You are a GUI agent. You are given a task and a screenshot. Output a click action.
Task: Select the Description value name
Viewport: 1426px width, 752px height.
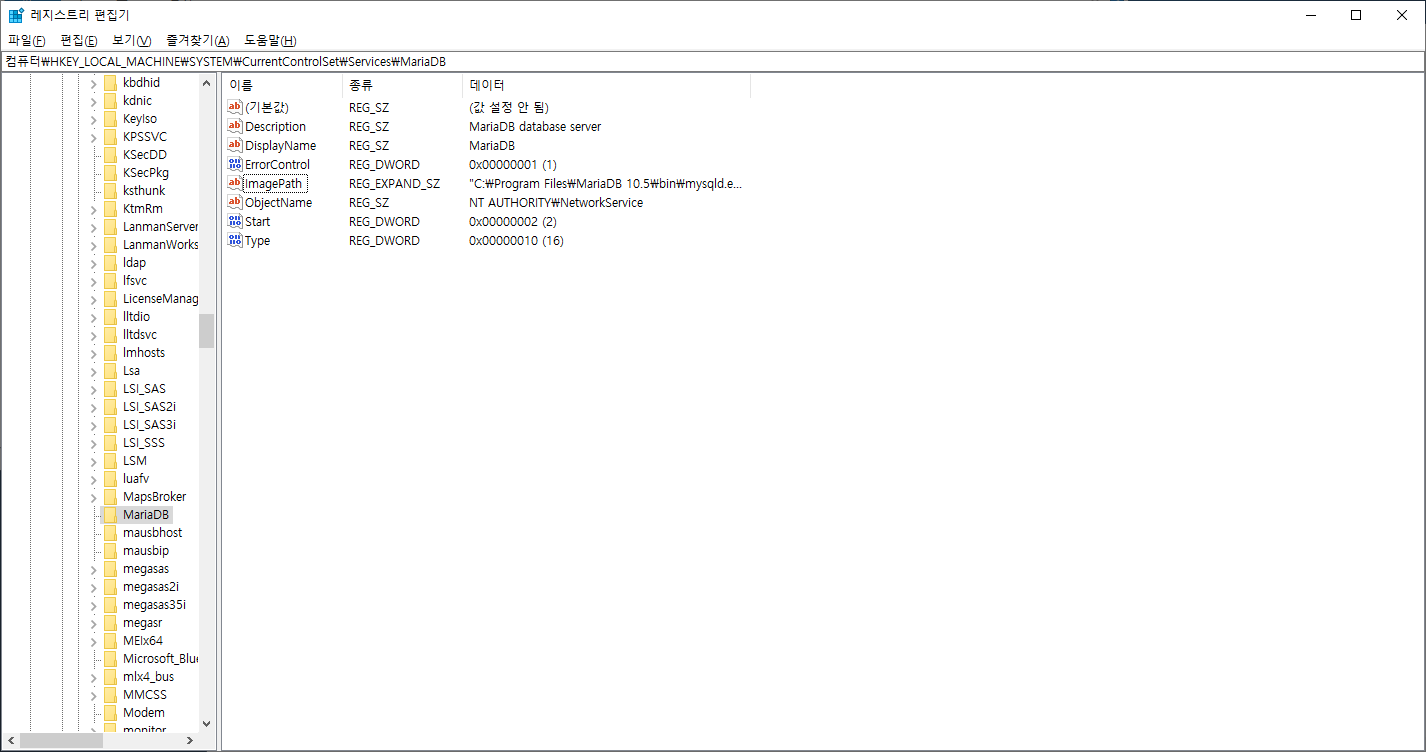point(275,126)
